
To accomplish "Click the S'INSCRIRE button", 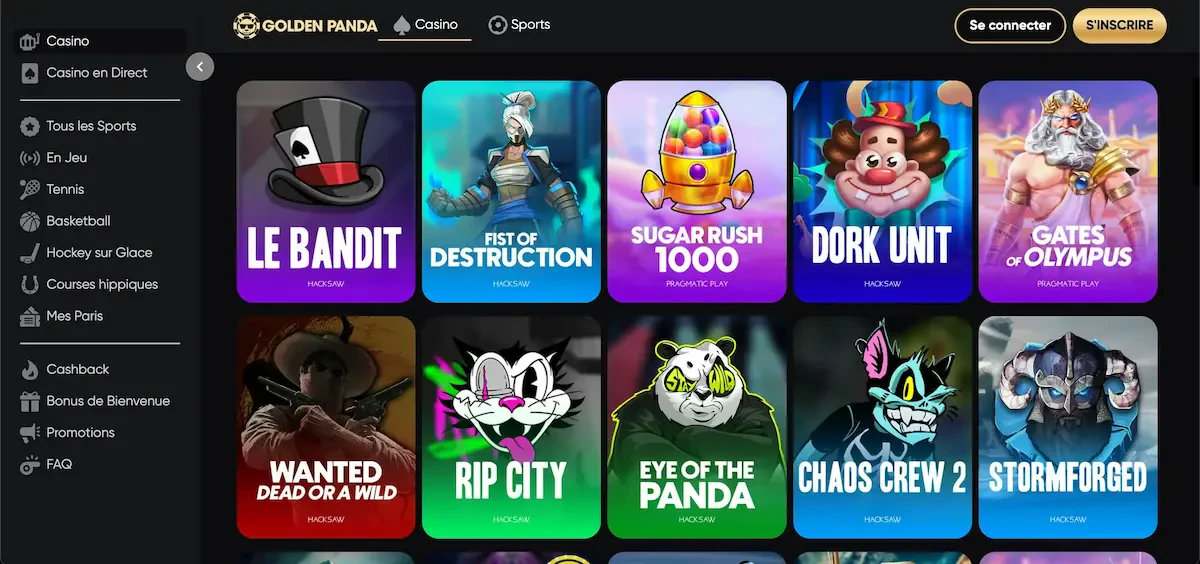I will click(1120, 26).
